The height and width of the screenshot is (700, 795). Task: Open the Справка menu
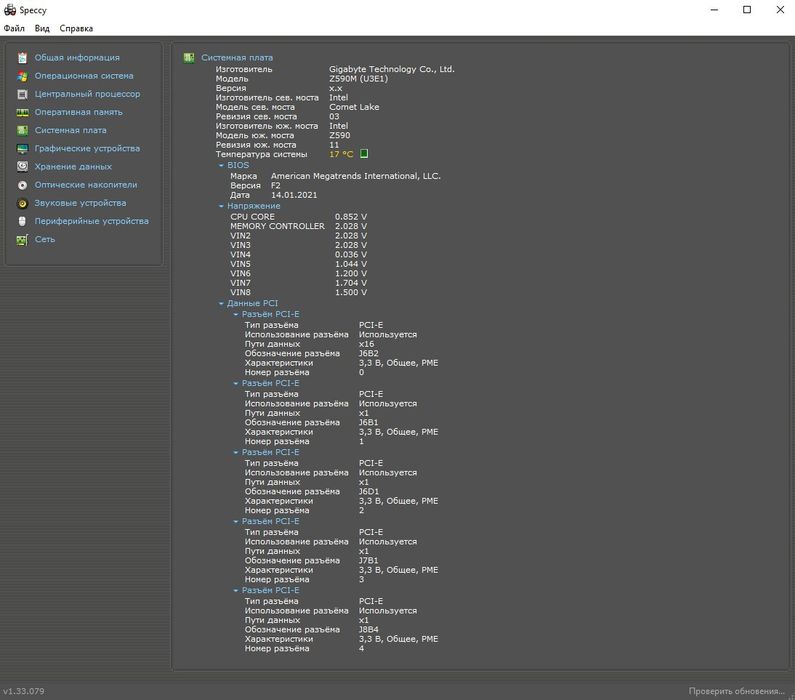(x=76, y=28)
